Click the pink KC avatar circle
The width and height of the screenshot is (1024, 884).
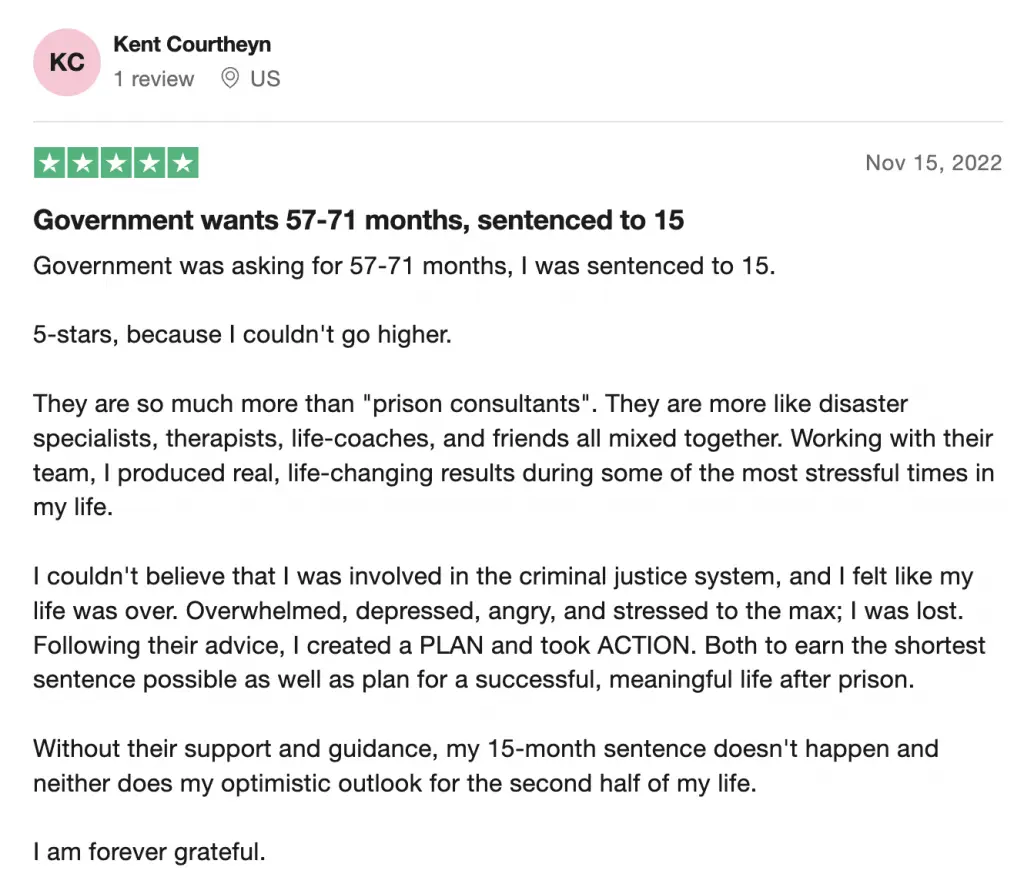click(67, 62)
